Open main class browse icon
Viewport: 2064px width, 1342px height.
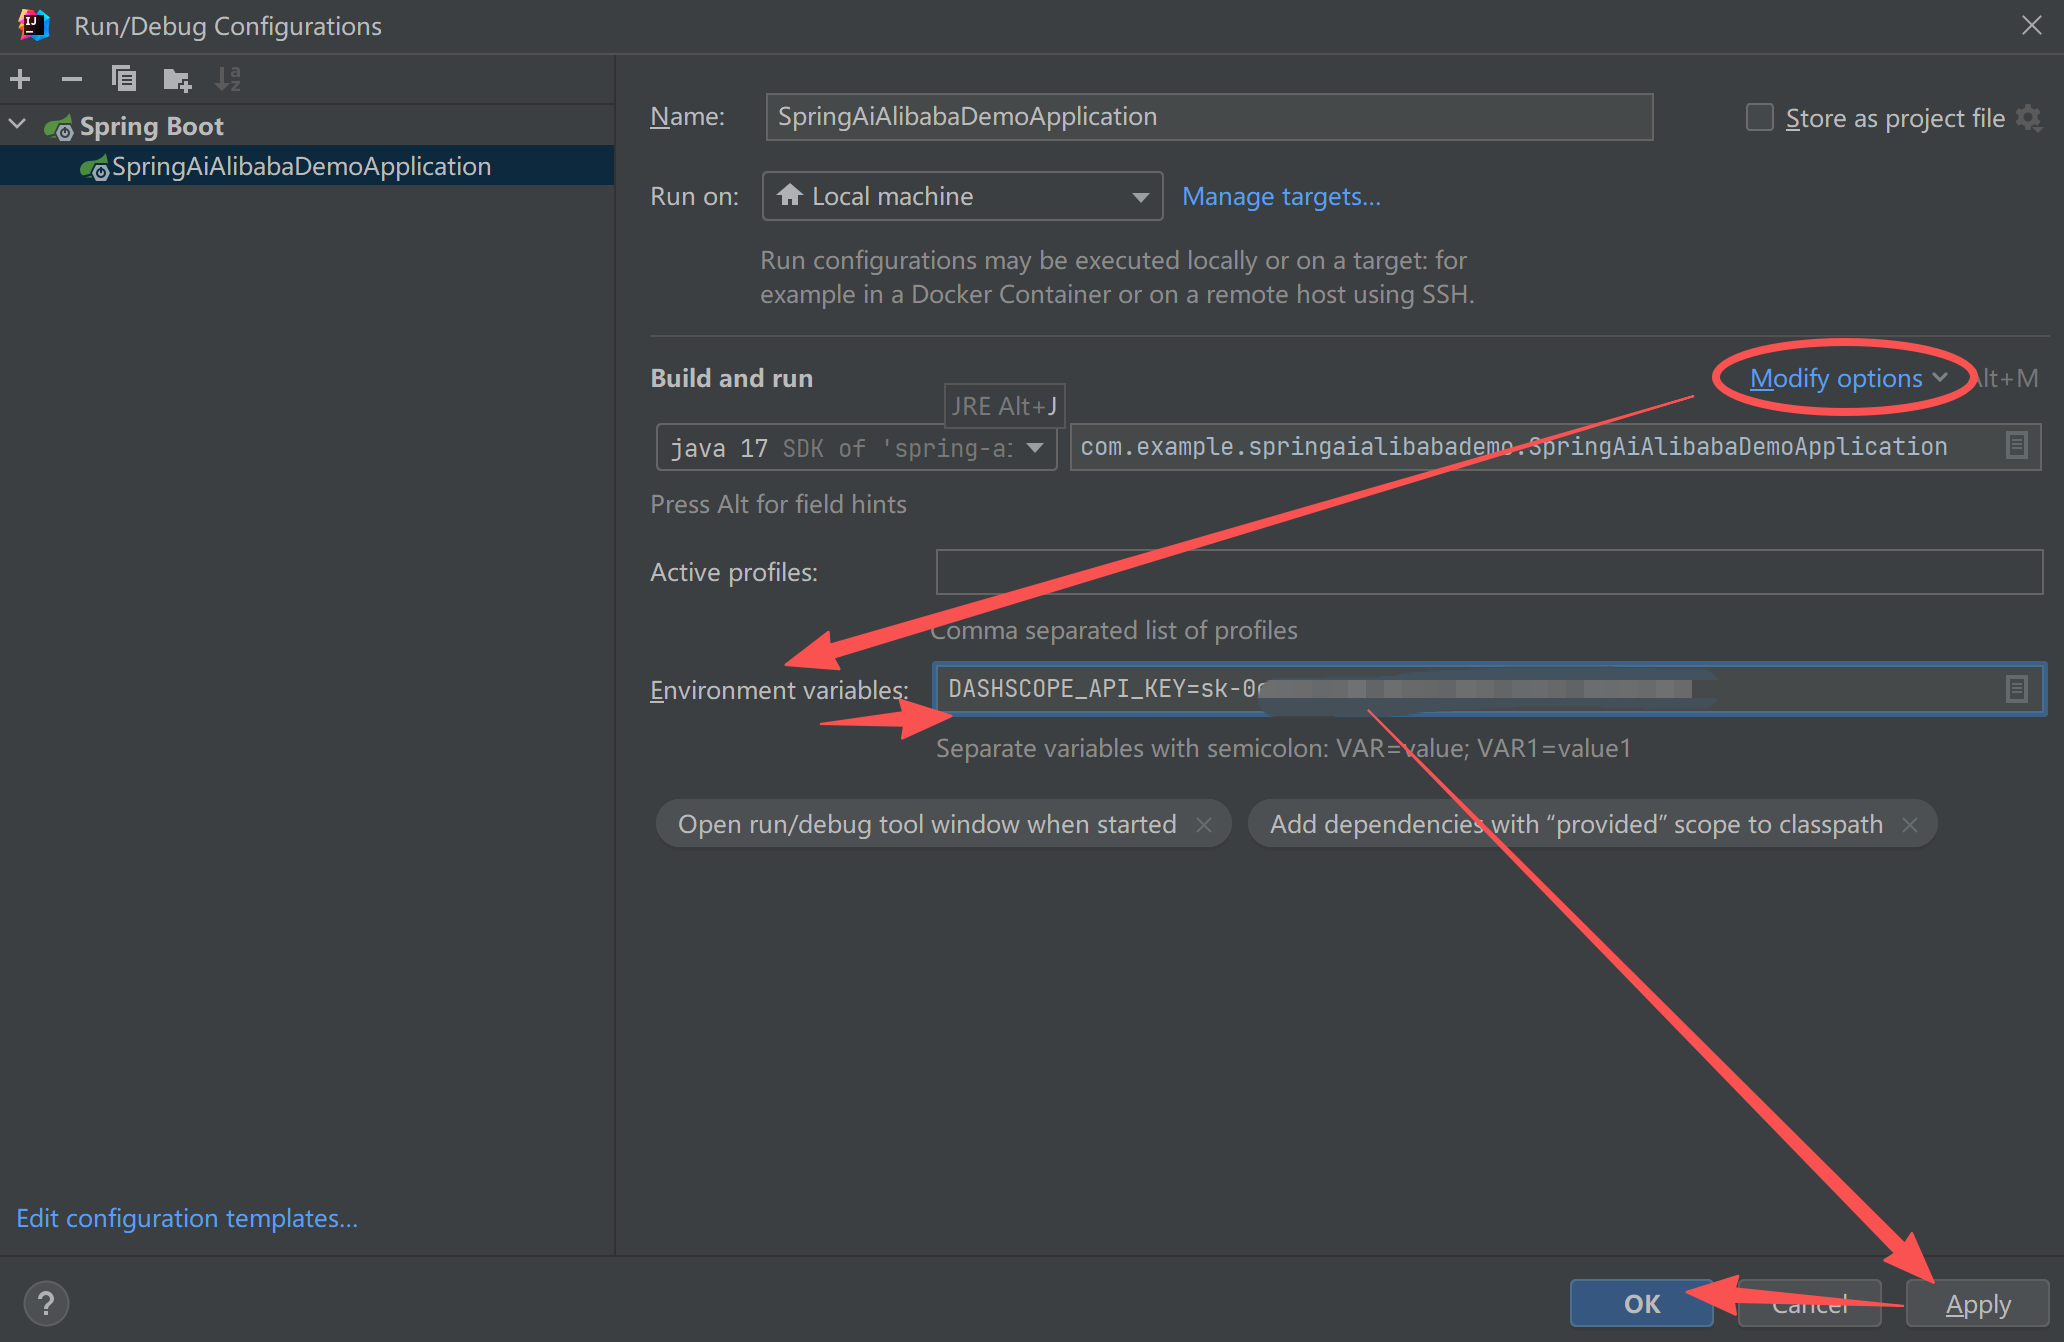[x=2016, y=446]
